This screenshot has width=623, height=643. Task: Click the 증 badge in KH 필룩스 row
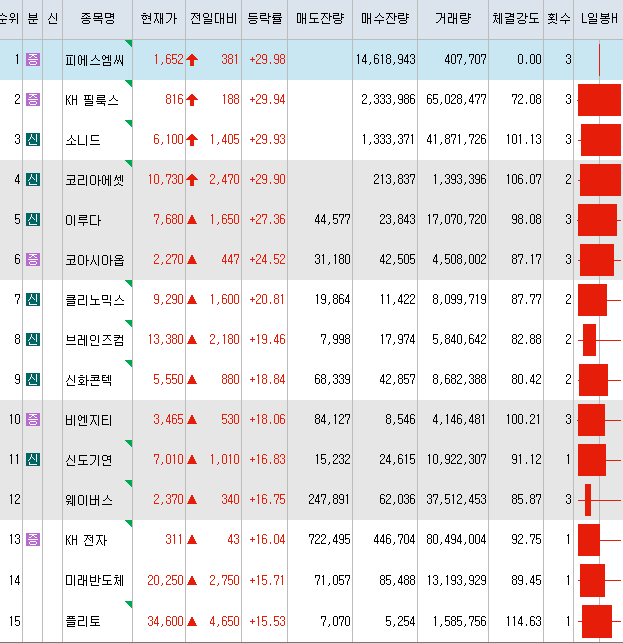33,99
